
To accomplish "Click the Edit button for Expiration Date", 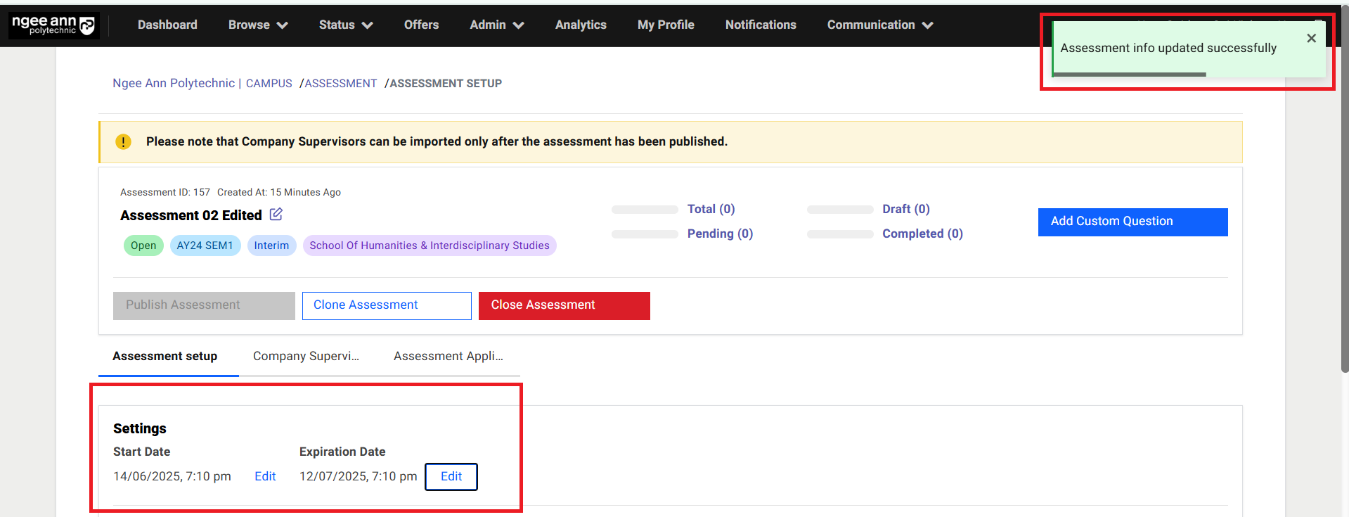I will click(451, 477).
